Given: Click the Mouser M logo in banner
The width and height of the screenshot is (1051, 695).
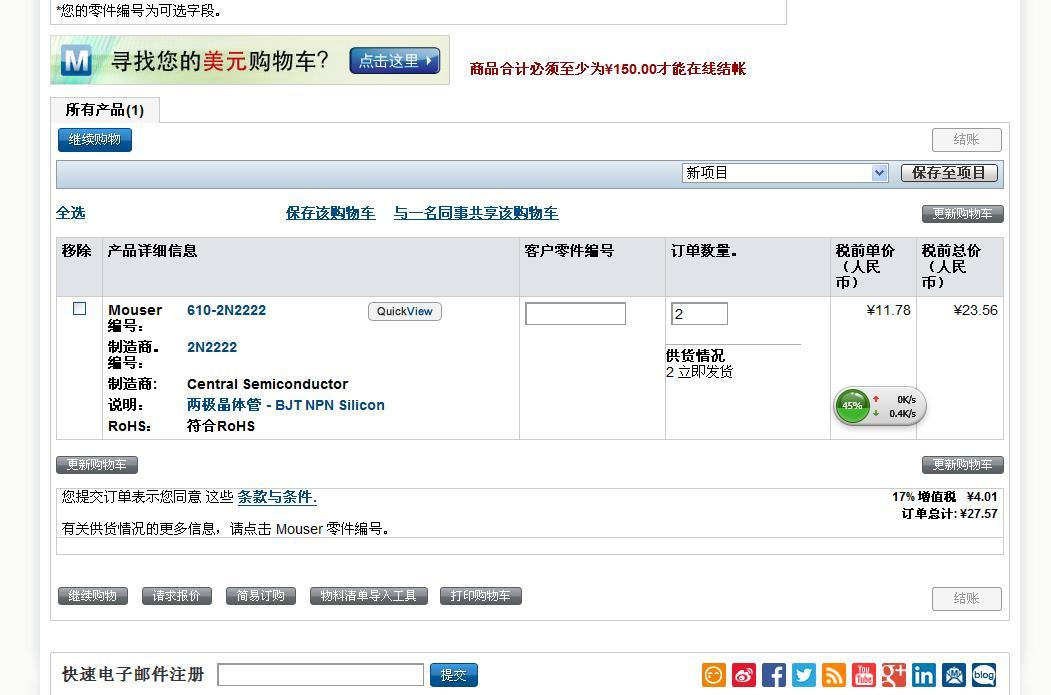Looking at the screenshot, I should coord(76,61).
